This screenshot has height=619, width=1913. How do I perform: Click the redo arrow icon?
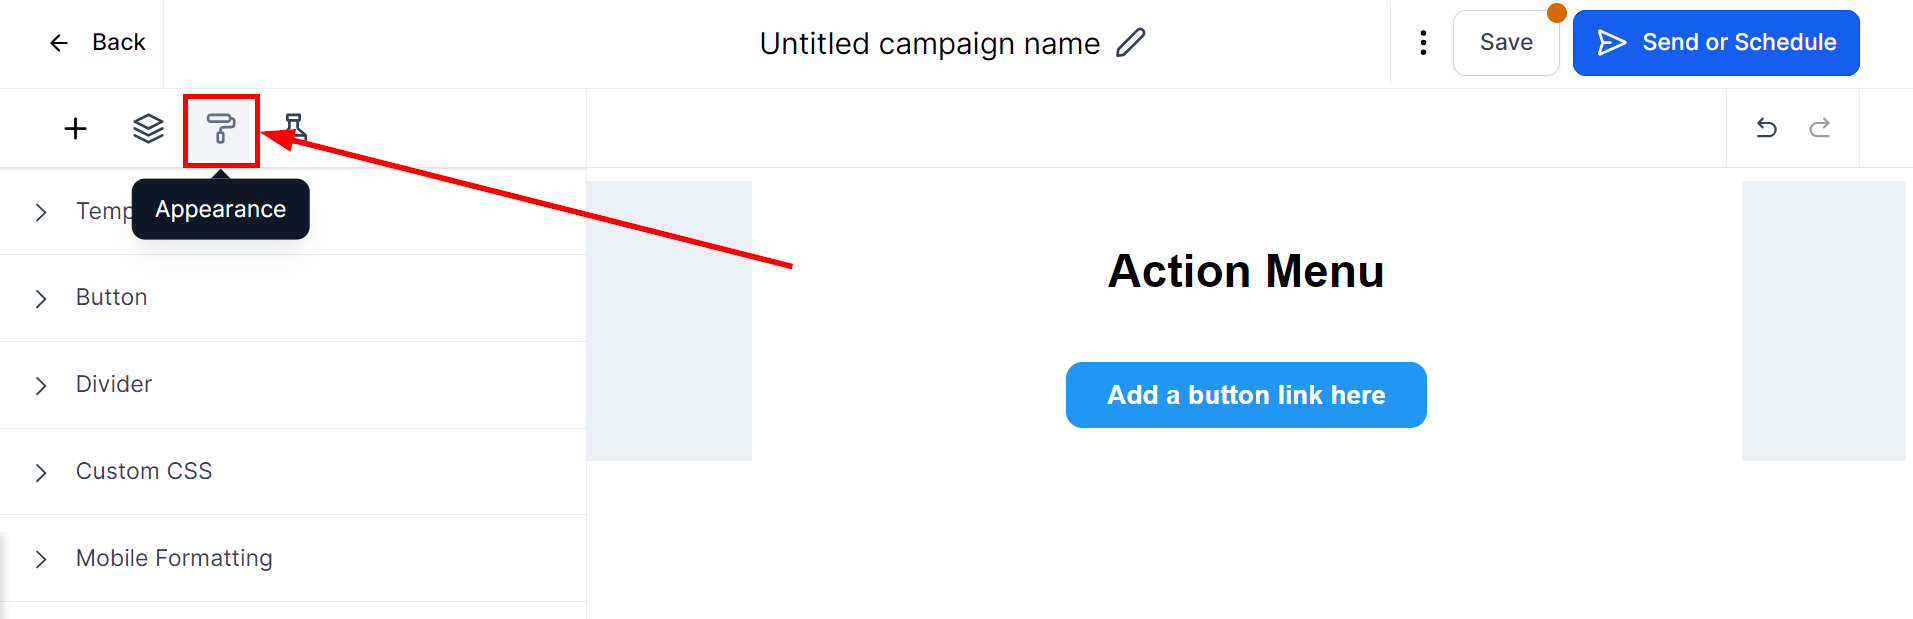pyautogui.click(x=1820, y=128)
